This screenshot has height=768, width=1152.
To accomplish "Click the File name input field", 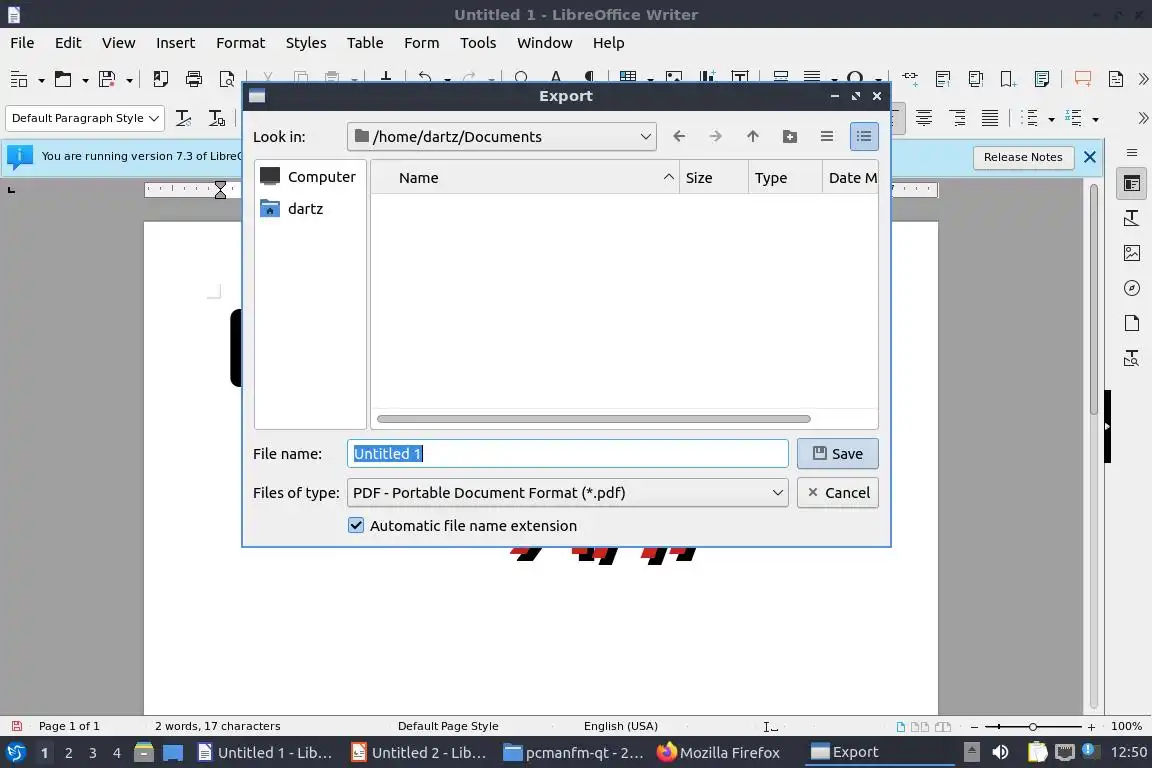I will click(x=567, y=453).
